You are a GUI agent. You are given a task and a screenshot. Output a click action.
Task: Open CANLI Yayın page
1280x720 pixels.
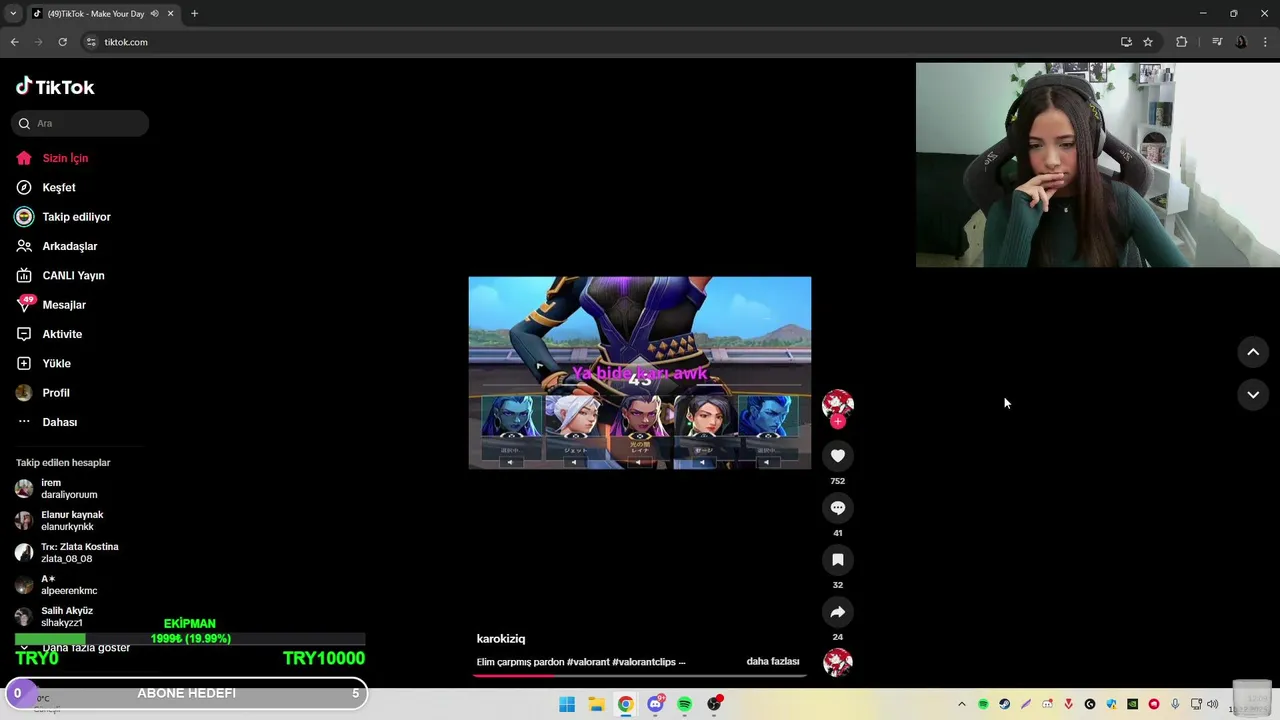coord(73,276)
